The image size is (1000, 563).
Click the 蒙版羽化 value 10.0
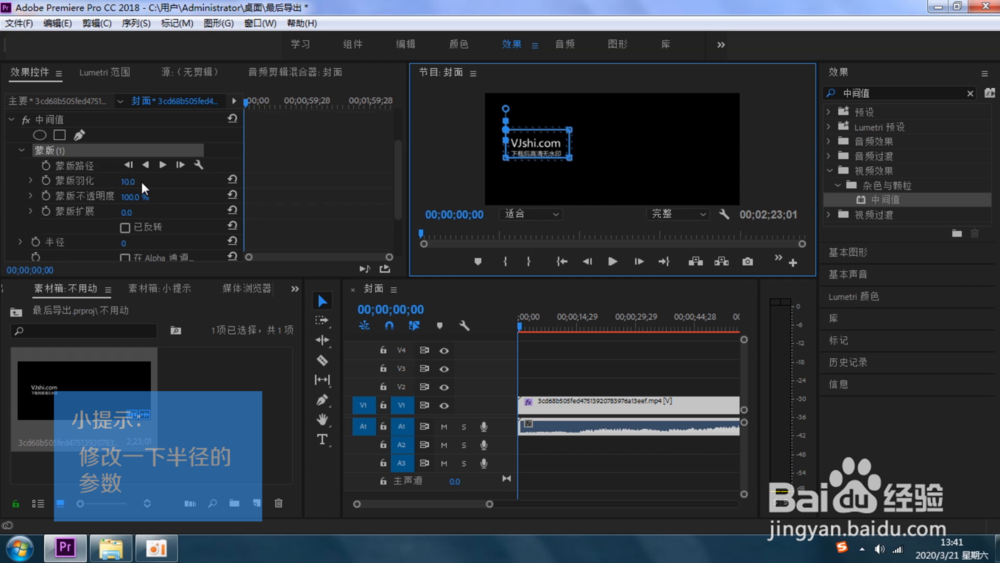pyautogui.click(x=128, y=181)
